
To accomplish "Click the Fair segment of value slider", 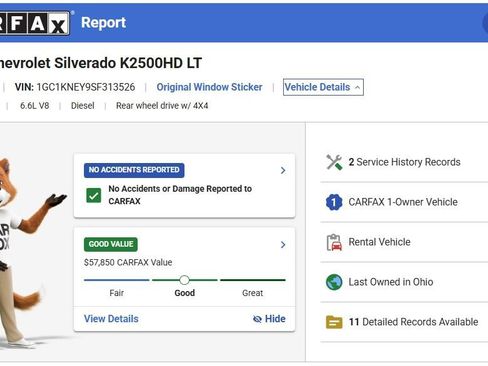I will coord(116,280).
